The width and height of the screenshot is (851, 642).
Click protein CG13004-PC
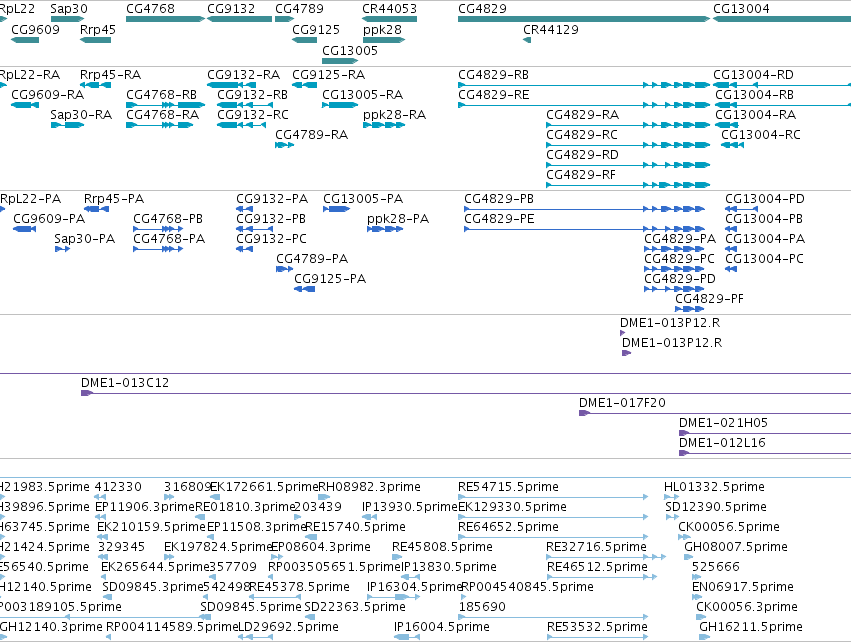click(x=731, y=269)
